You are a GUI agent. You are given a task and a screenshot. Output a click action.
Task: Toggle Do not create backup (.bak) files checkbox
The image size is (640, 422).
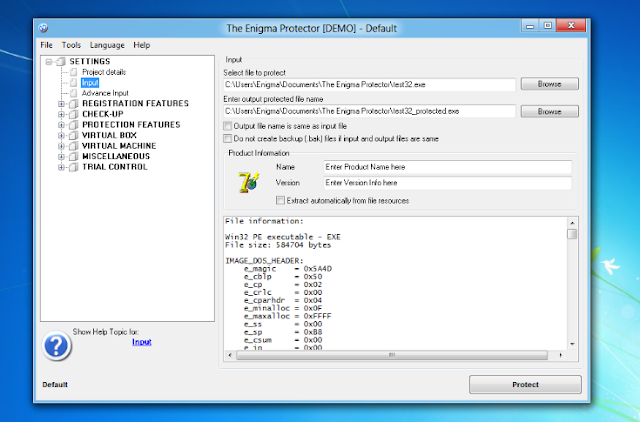point(227,139)
